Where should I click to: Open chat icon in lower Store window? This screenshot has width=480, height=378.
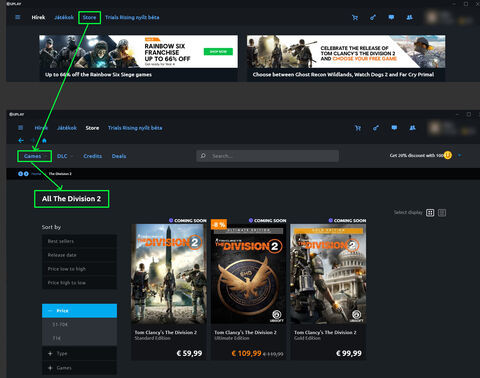tap(394, 128)
